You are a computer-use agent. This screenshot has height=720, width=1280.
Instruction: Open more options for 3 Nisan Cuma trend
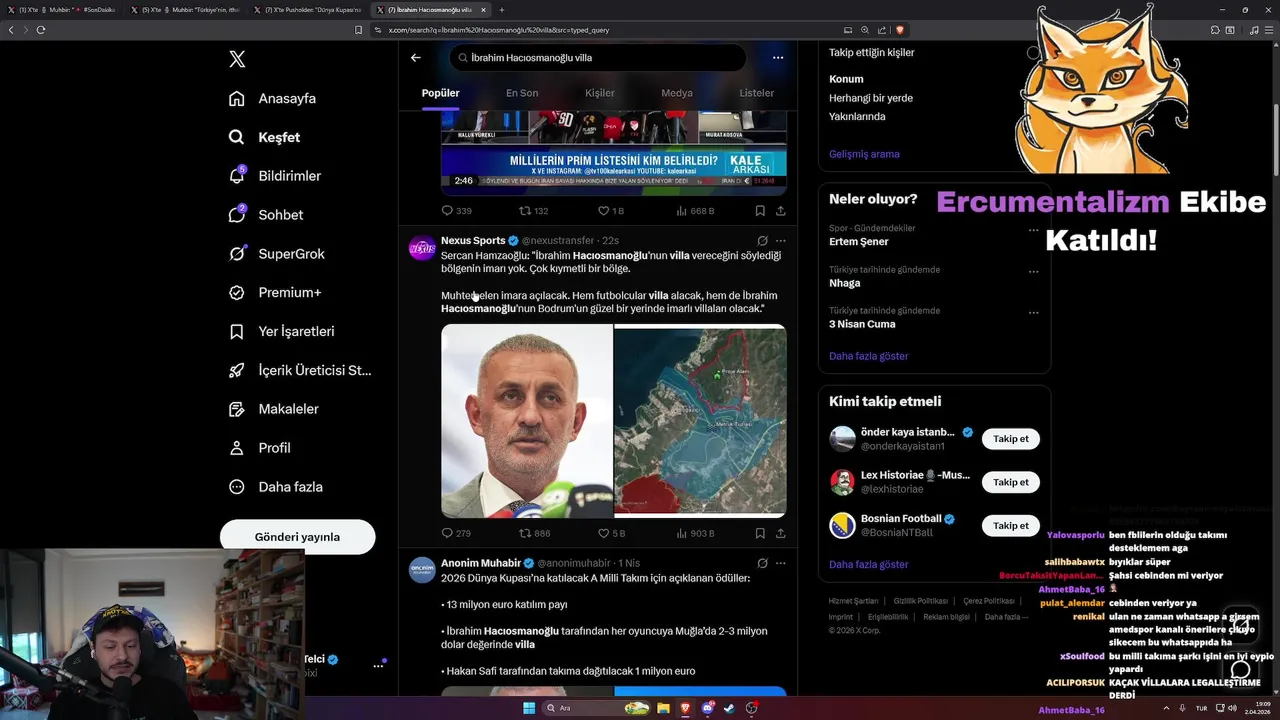(x=1034, y=313)
